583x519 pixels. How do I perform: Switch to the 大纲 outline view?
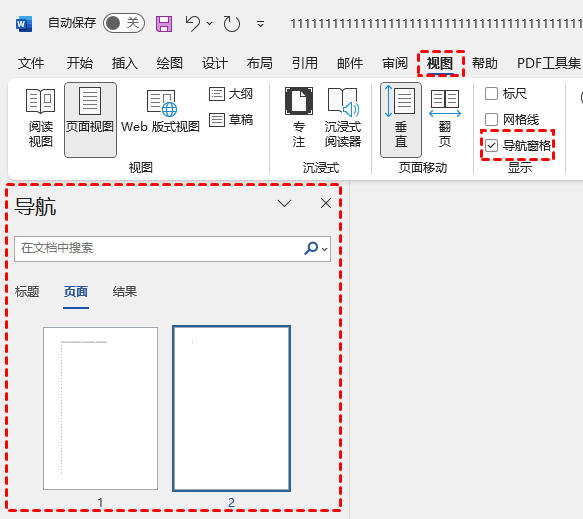[x=231, y=94]
